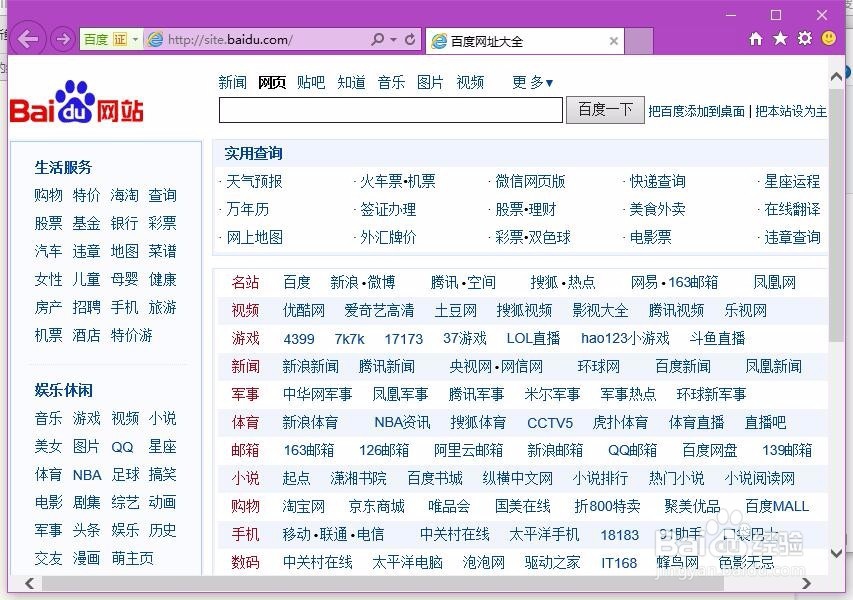Open the address bar autocomplete dropdown arrow

pyautogui.click(x=393, y=39)
